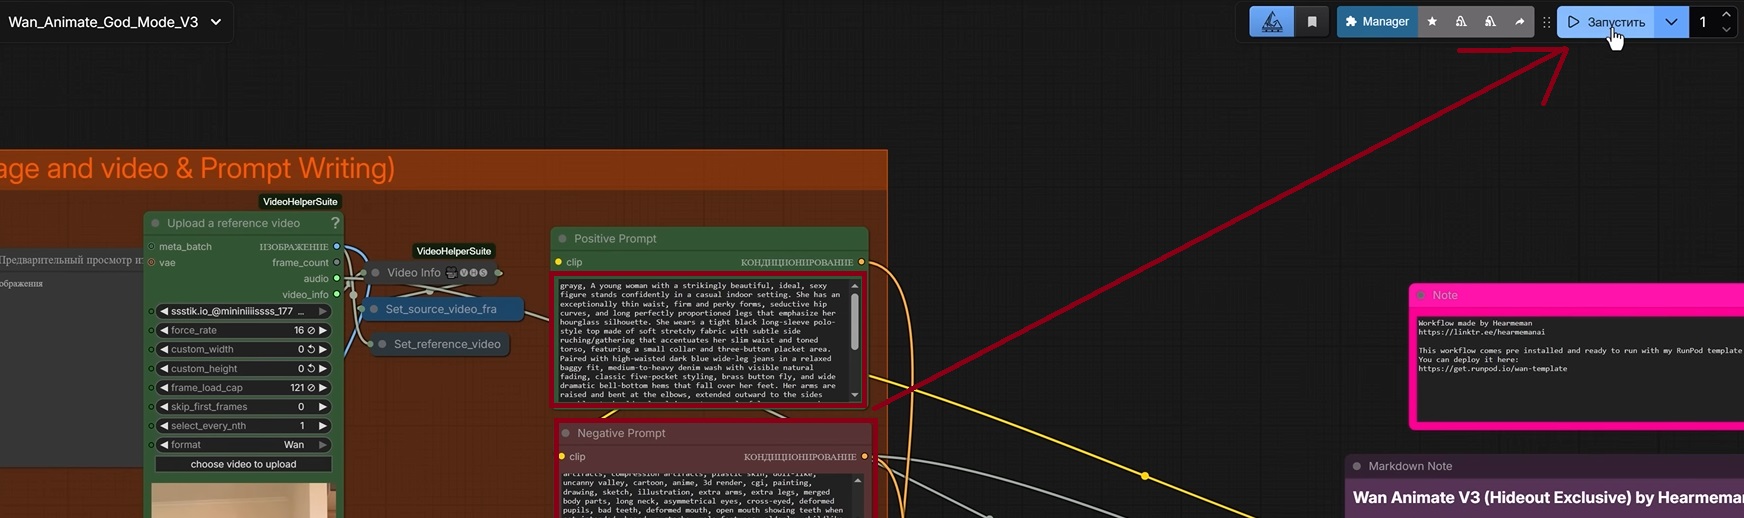Click the meta_batch input socket
Viewport: 1744px width, 518px height.
(152, 246)
